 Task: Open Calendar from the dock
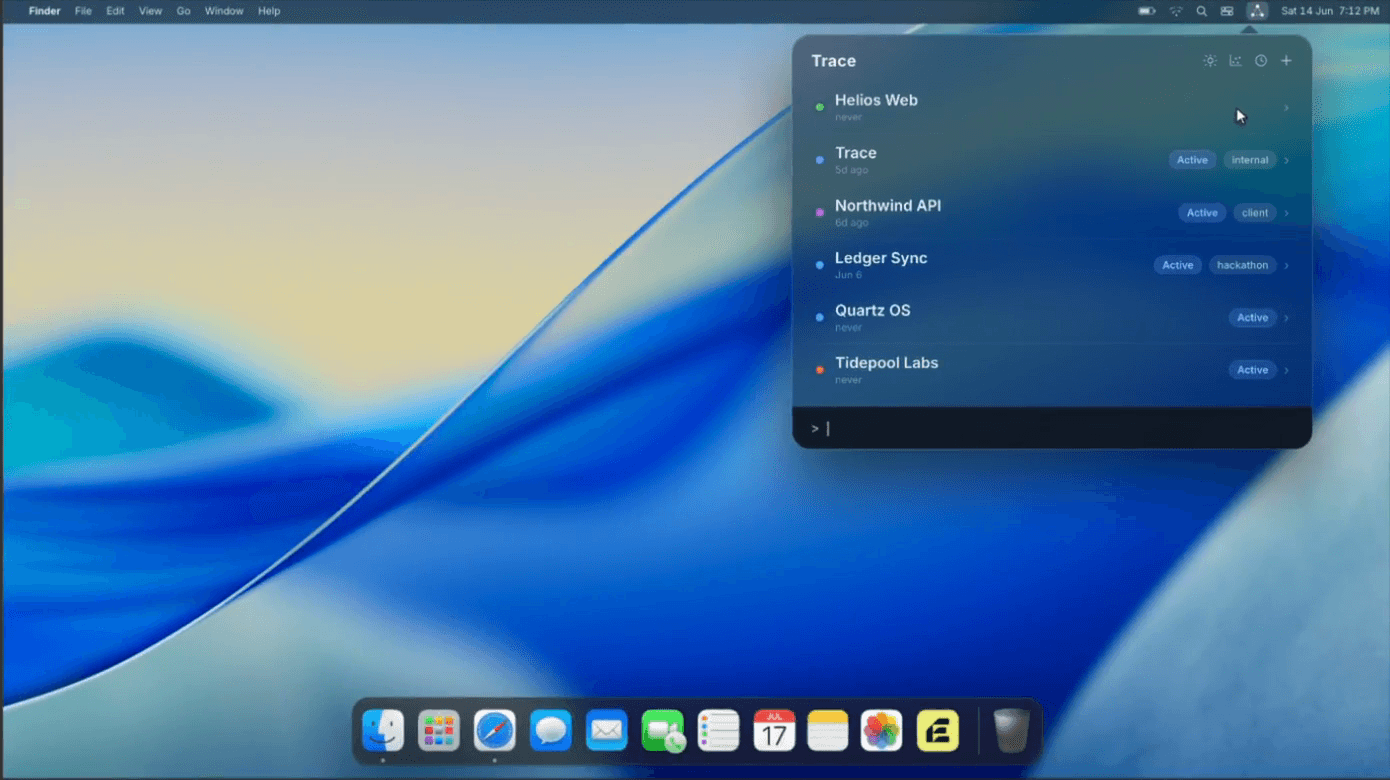774,731
